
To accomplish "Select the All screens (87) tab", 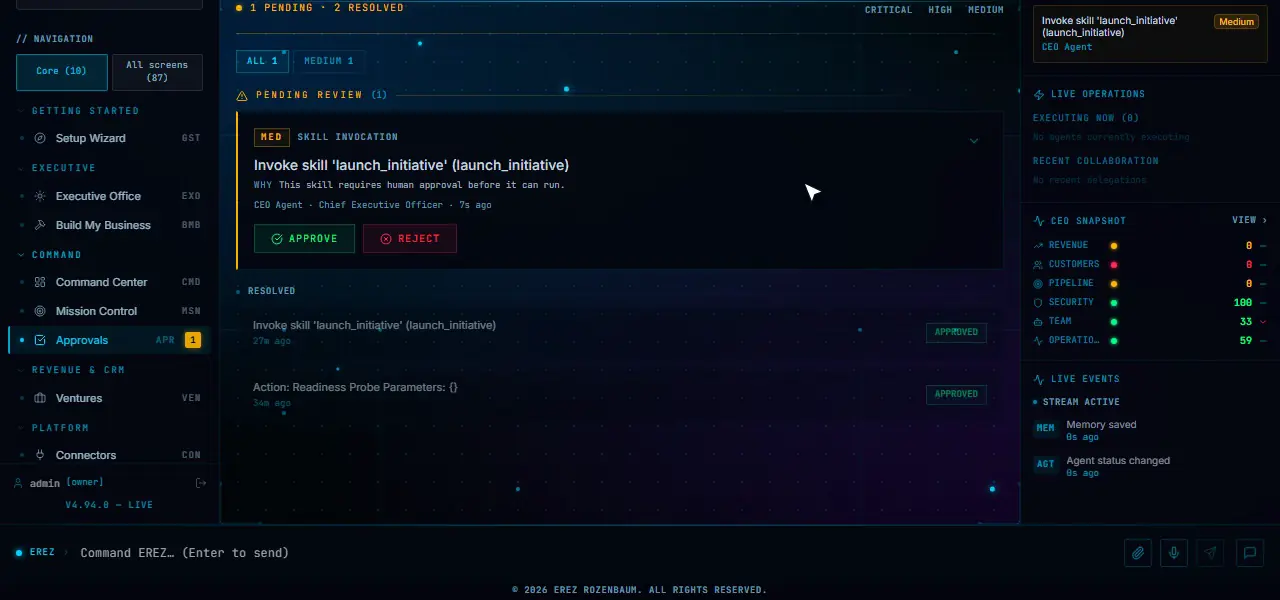I will 157,72.
